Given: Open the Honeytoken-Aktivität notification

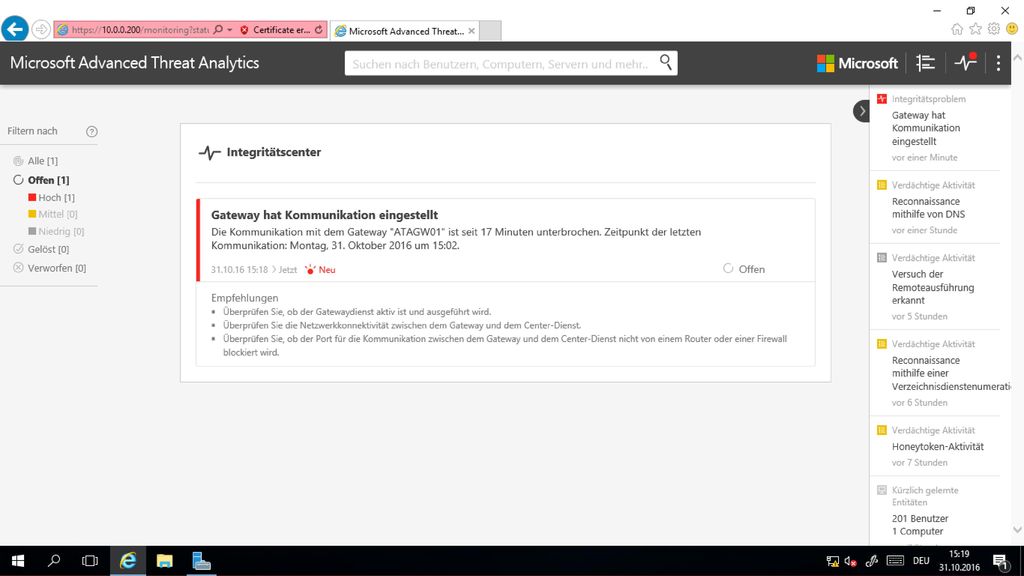Looking at the screenshot, I should tap(938, 447).
